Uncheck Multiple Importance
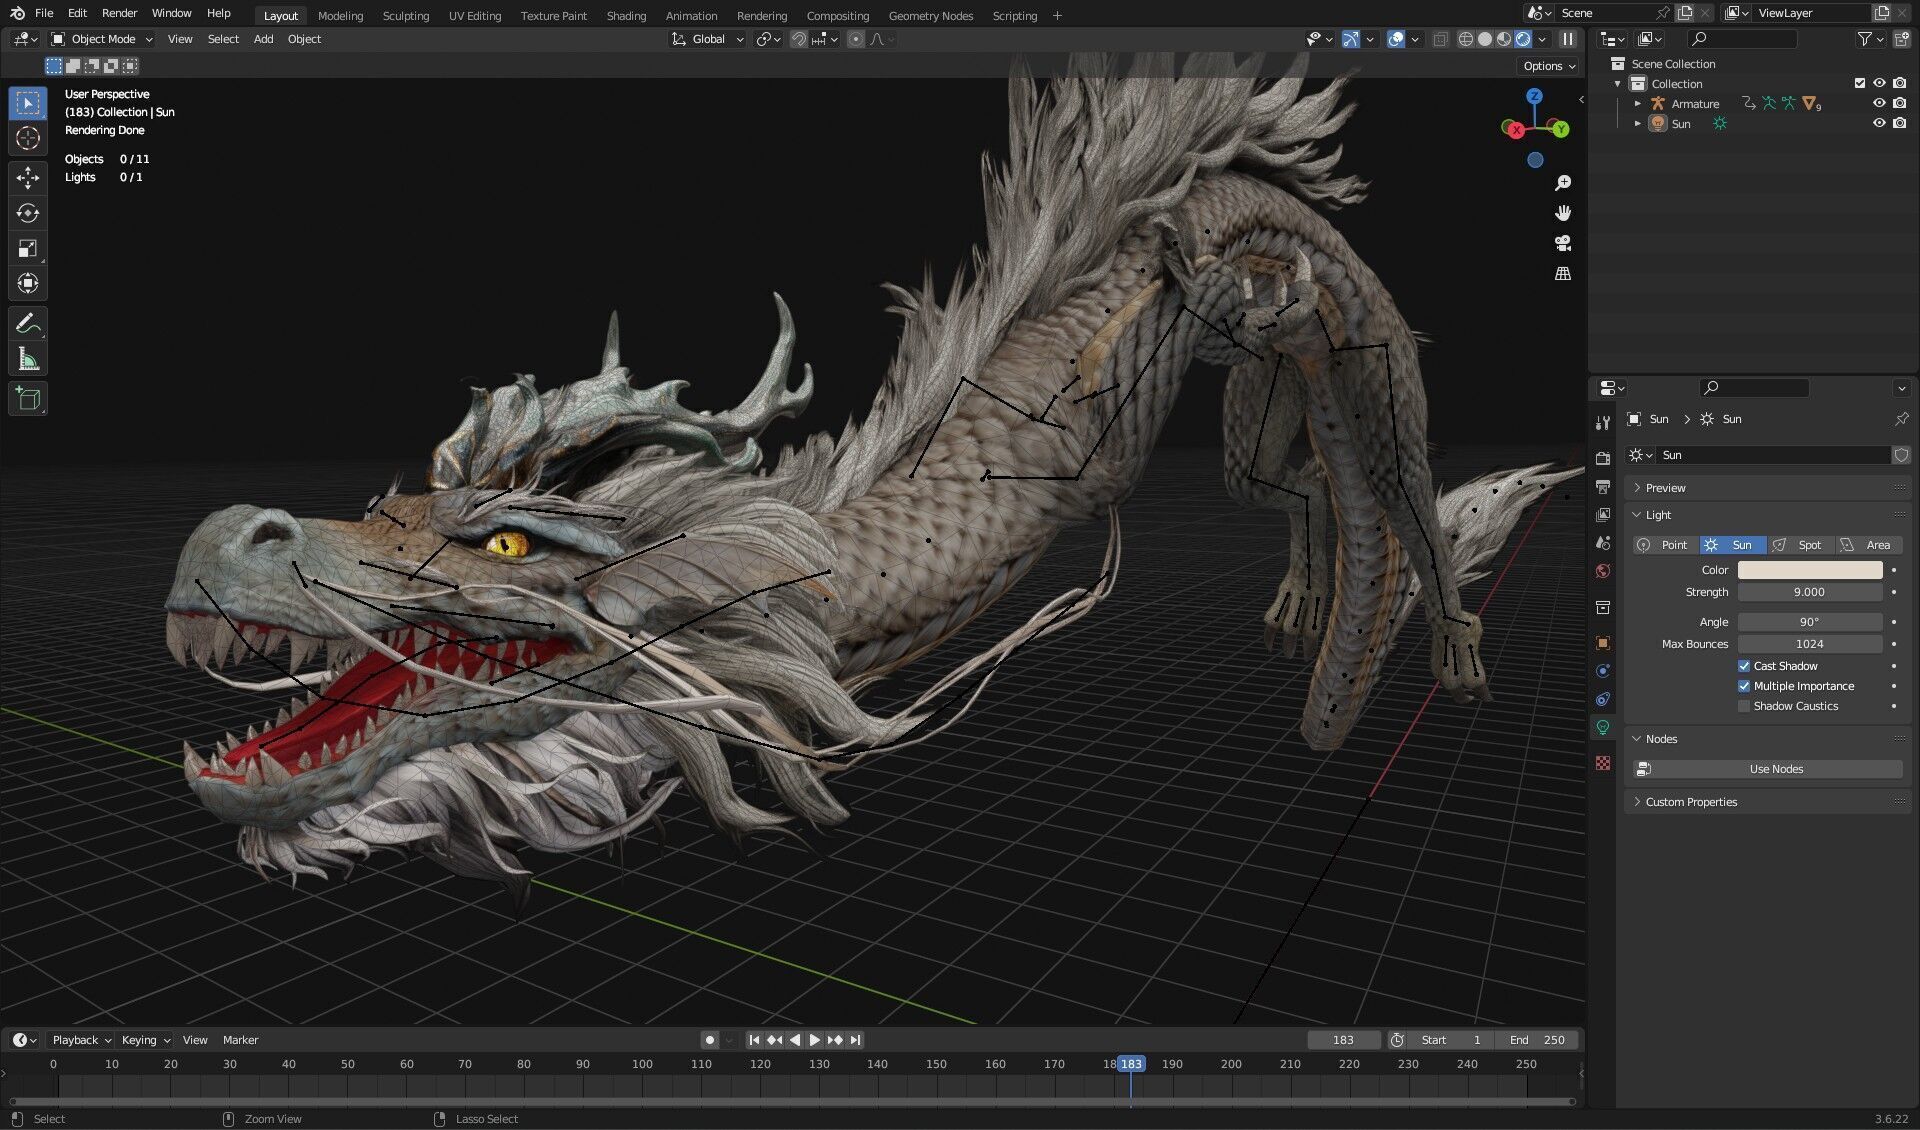 [x=1744, y=686]
